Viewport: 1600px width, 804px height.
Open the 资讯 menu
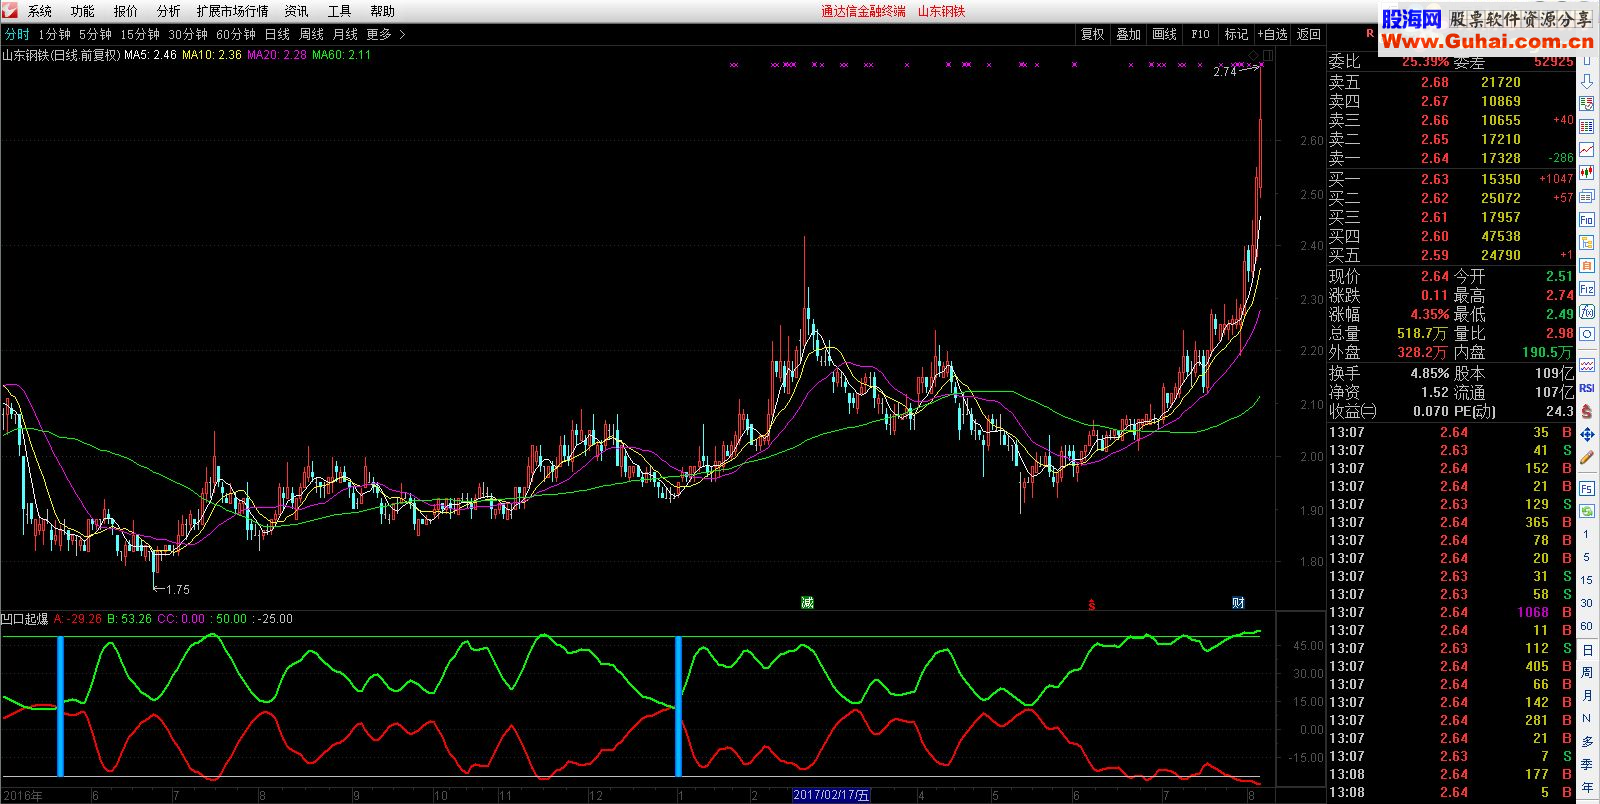[296, 11]
